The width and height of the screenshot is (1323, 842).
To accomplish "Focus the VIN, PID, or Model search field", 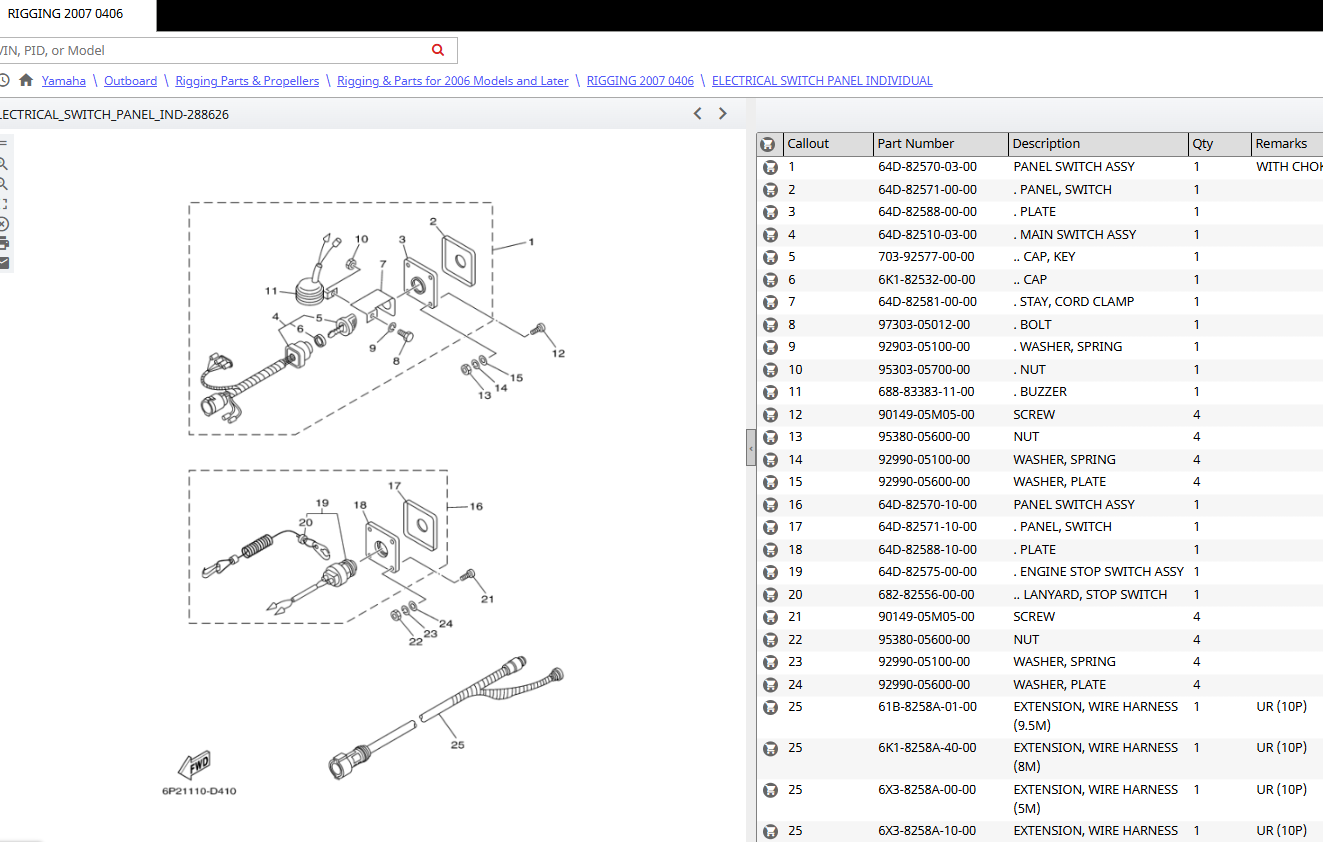I will (215, 50).
